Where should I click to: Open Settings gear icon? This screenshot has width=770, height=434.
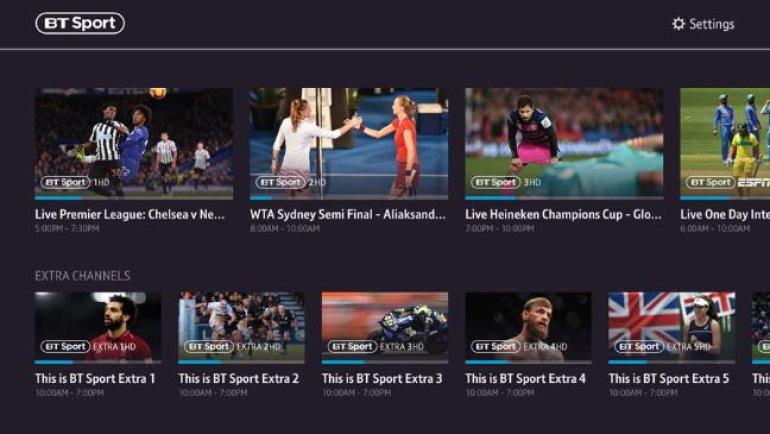(678, 24)
